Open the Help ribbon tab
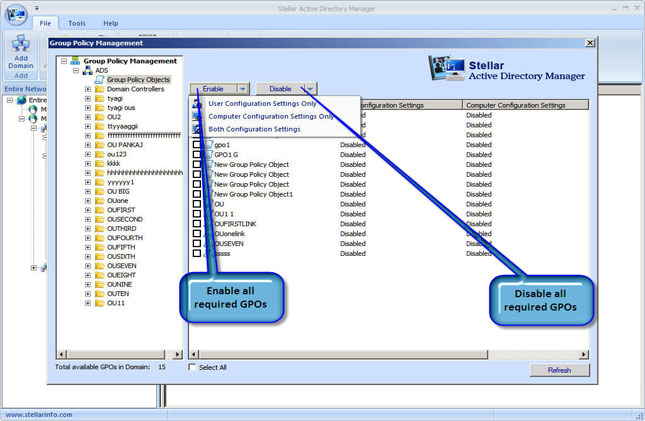The height and width of the screenshot is (421, 645). pos(111,23)
